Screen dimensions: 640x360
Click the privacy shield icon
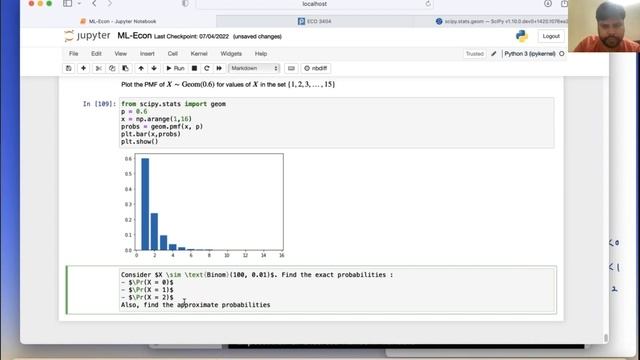[185, 4]
